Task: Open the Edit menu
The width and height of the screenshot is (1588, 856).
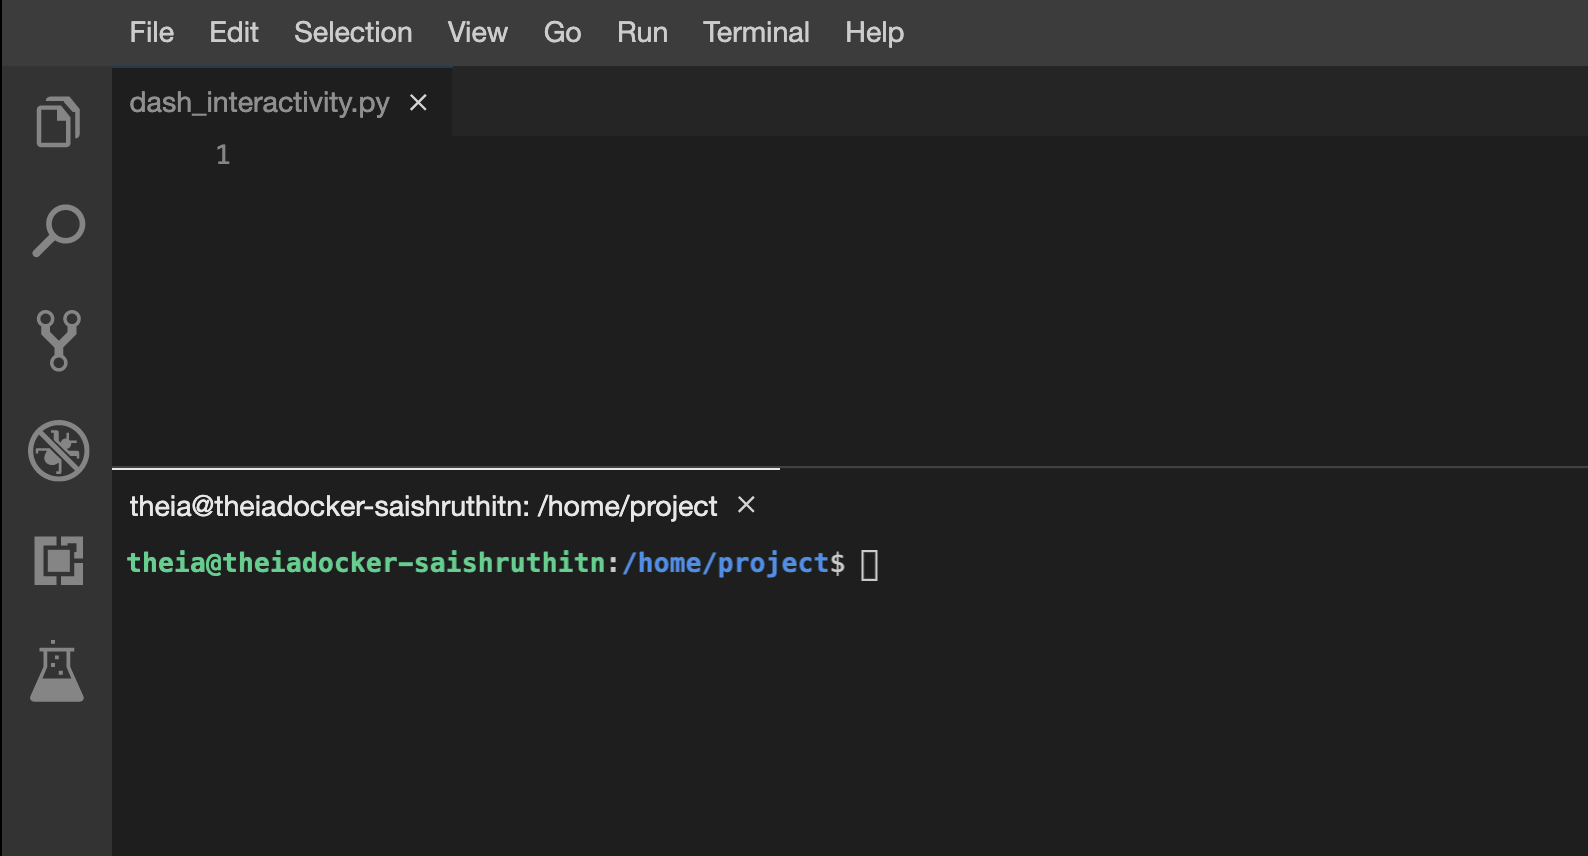Action: [234, 33]
